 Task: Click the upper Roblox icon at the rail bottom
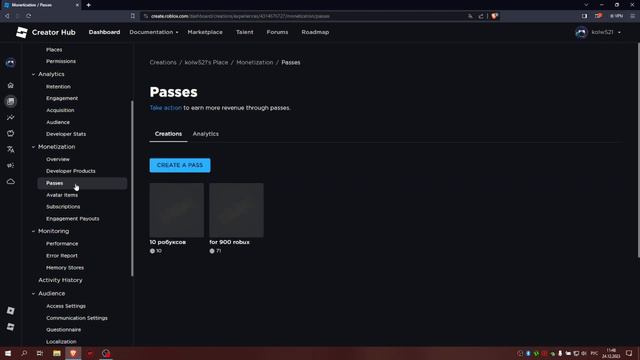(11, 311)
